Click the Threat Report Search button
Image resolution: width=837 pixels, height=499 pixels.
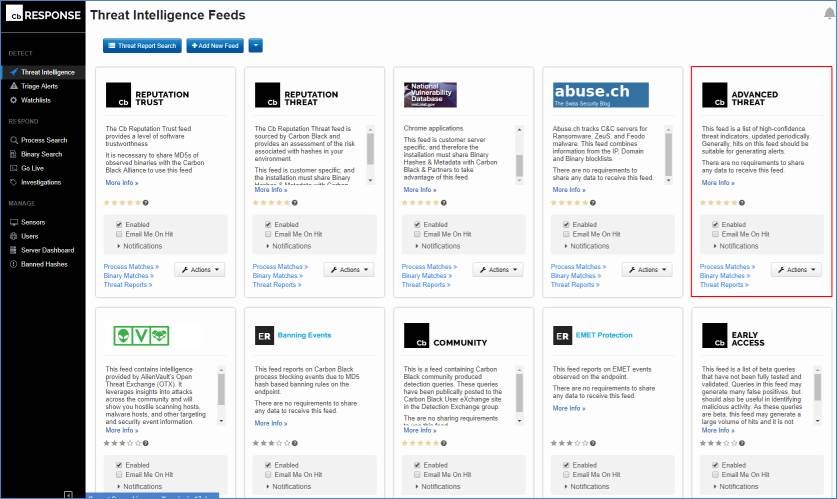(x=141, y=46)
